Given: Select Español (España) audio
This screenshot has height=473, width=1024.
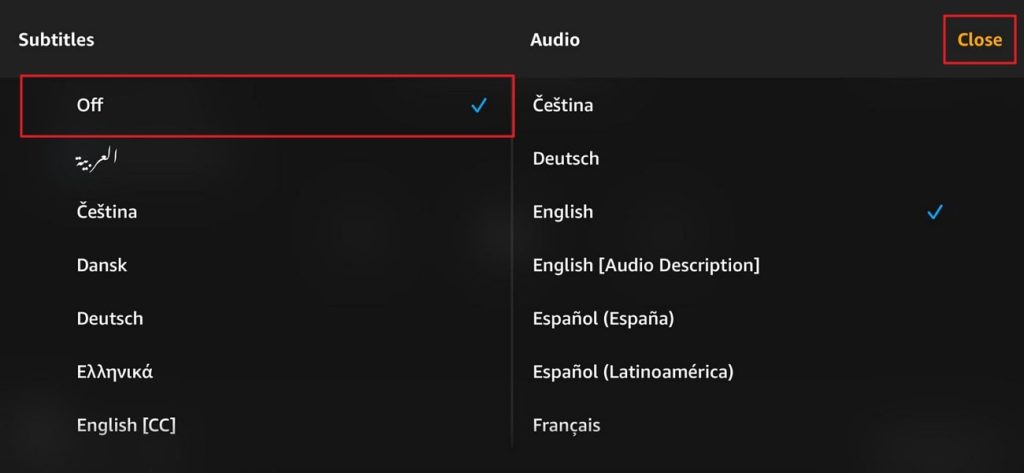Looking at the screenshot, I should pos(604,319).
